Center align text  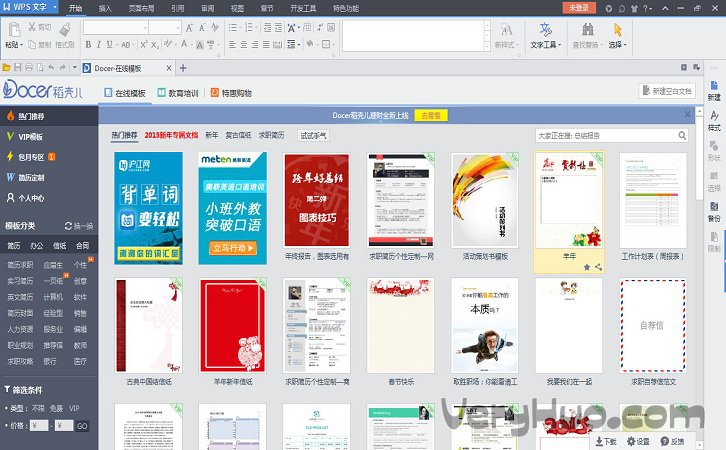tap(244, 44)
